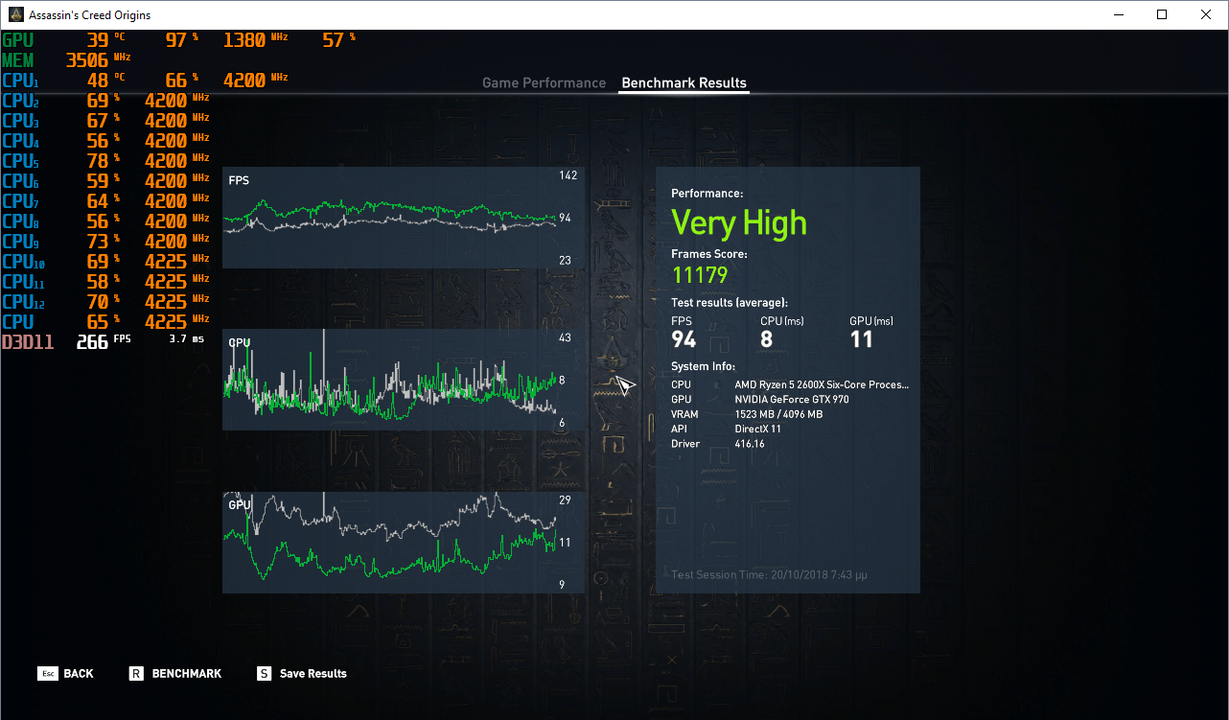Switch to the Game Performance tab
The height and width of the screenshot is (720, 1229).
(544, 83)
